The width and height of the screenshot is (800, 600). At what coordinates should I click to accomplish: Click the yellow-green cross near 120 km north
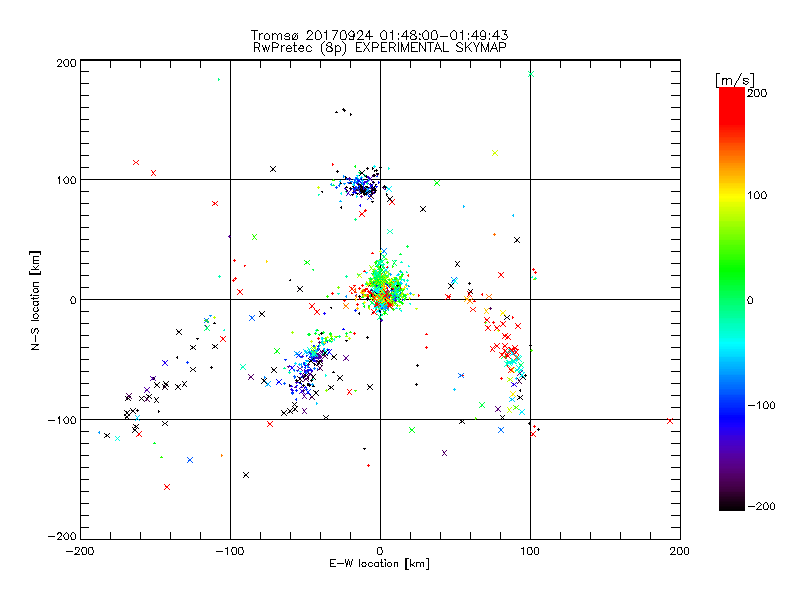pyautogui.click(x=494, y=153)
